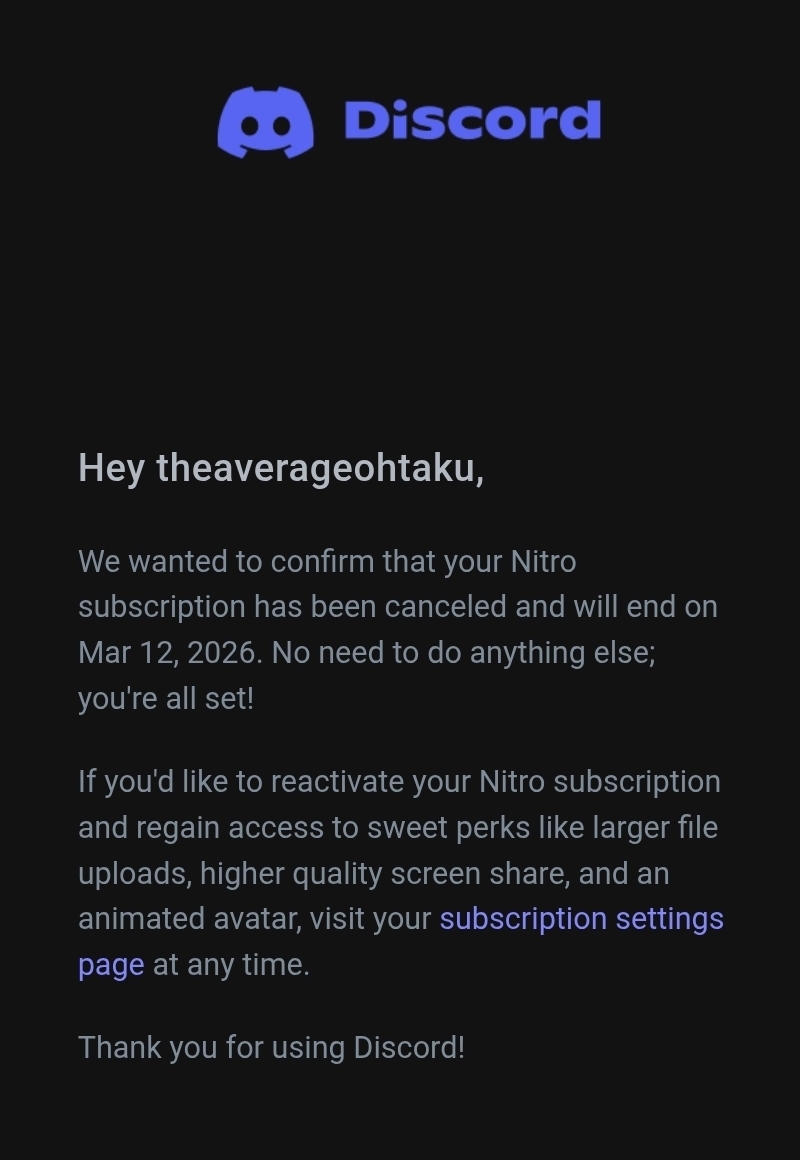
Task: Click the "larger file" perk text
Action: pyautogui.click(x=669, y=827)
